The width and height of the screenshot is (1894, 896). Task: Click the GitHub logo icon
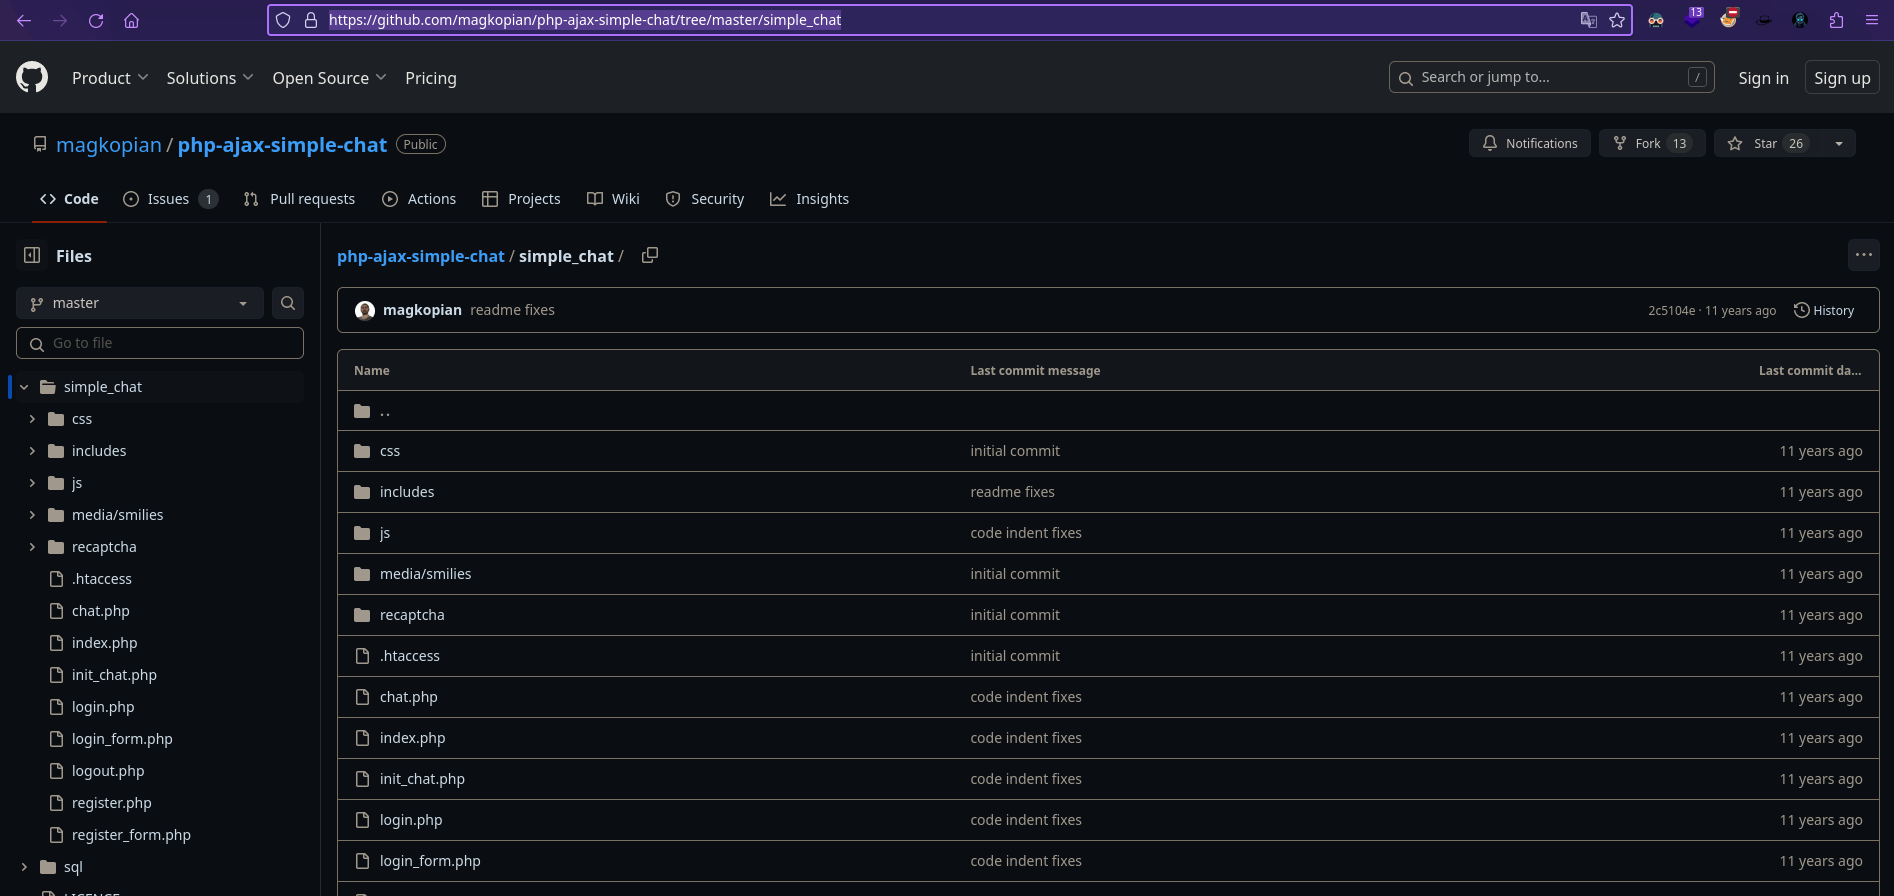click(x=32, y=77)
